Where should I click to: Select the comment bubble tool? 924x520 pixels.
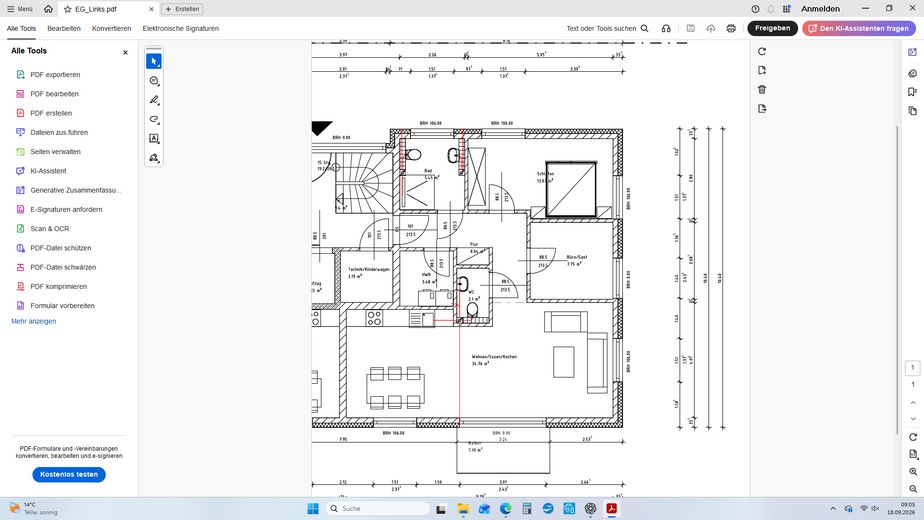coord(154,81)
